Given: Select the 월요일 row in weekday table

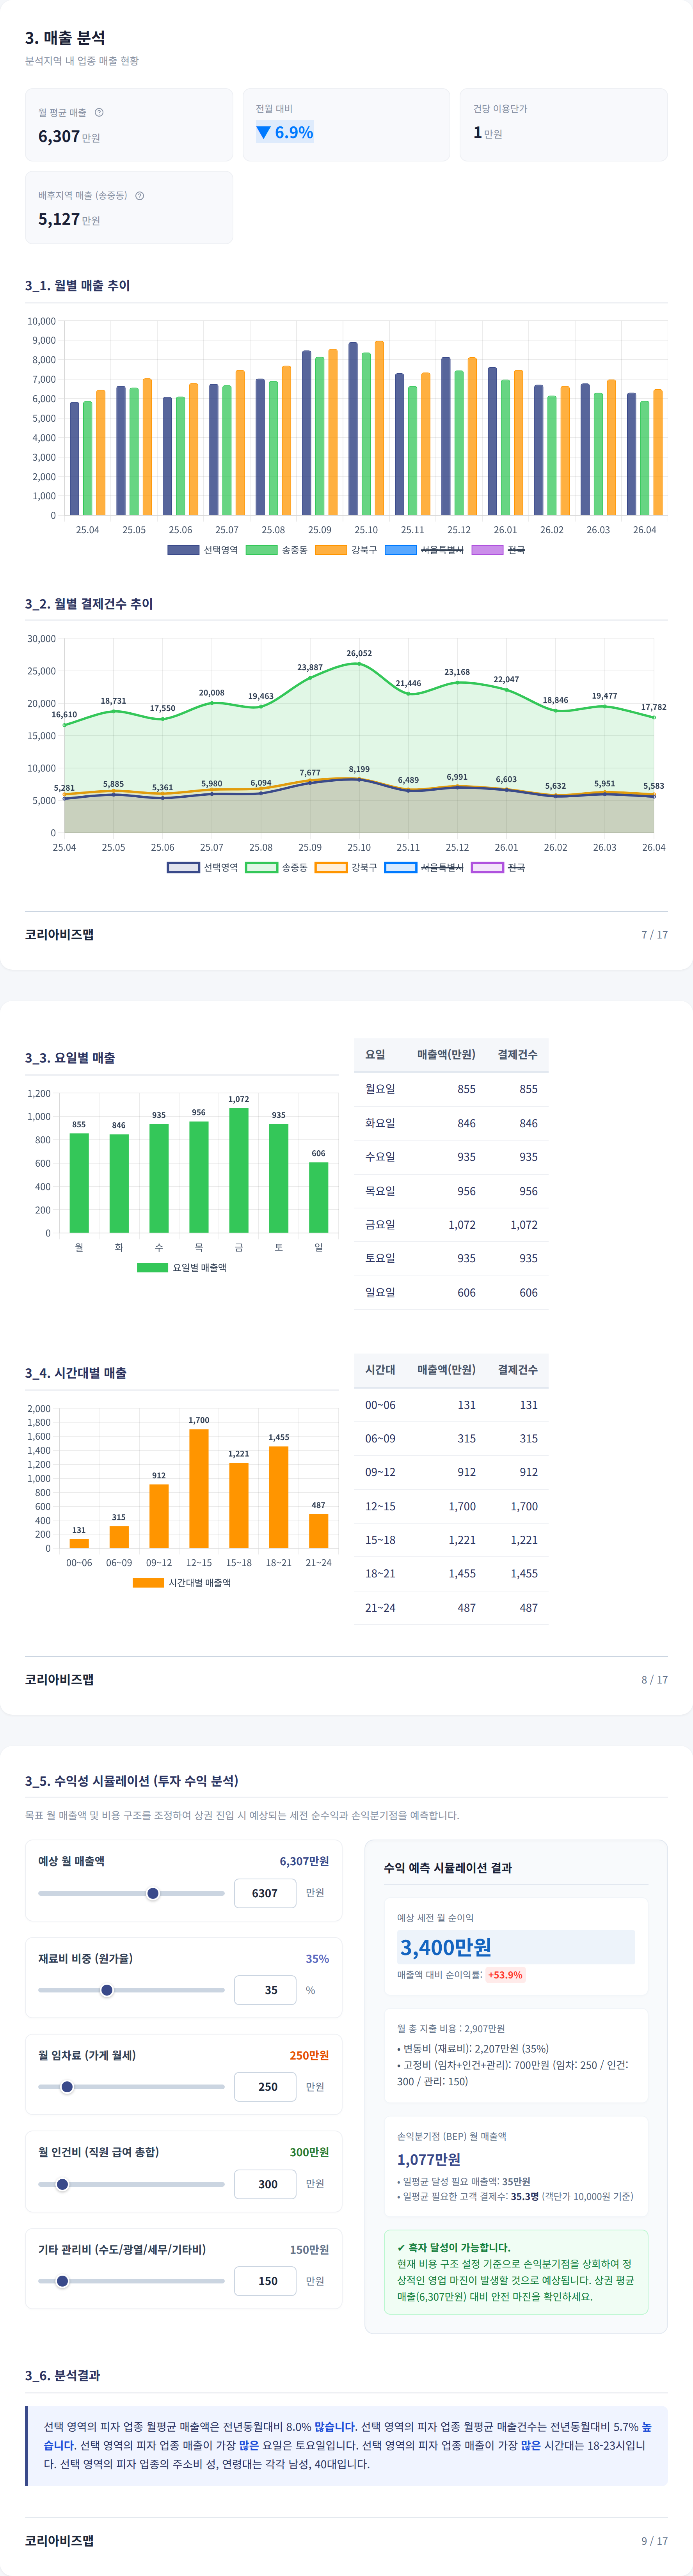Looking at the screenshot, I should 451,1089.
